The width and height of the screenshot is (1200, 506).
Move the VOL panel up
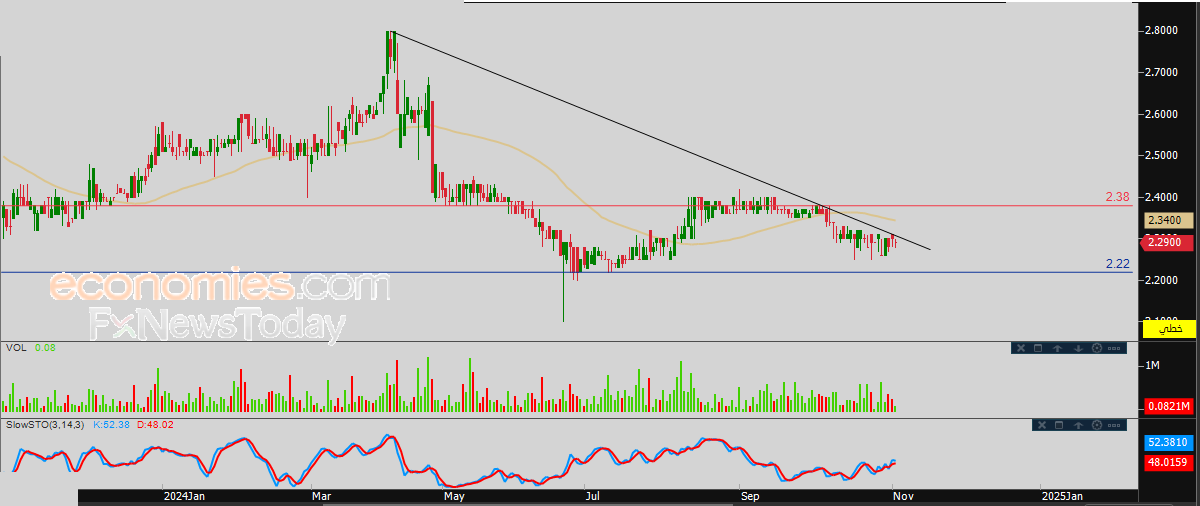pyautogui.click(x=1057, y=348)
